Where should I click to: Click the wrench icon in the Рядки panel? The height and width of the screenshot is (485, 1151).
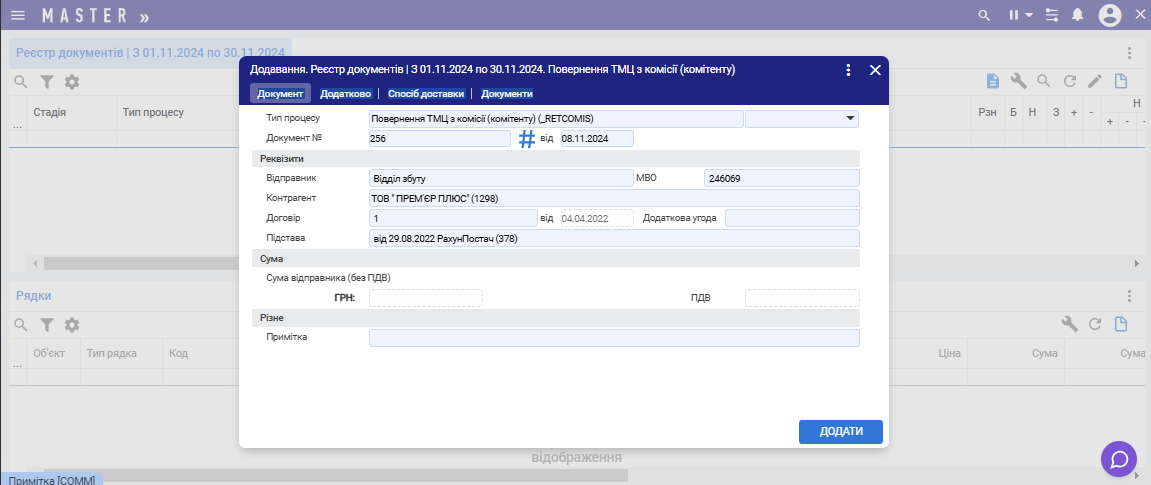tap(1069, 324)
